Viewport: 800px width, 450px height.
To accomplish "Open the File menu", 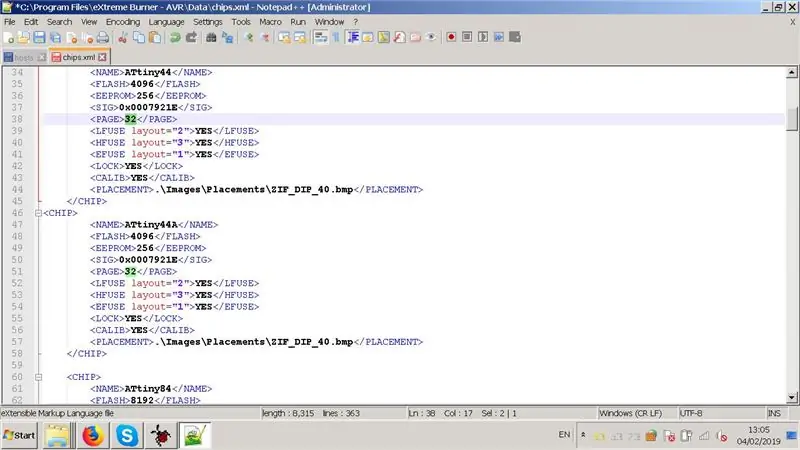I will (10, 22).
